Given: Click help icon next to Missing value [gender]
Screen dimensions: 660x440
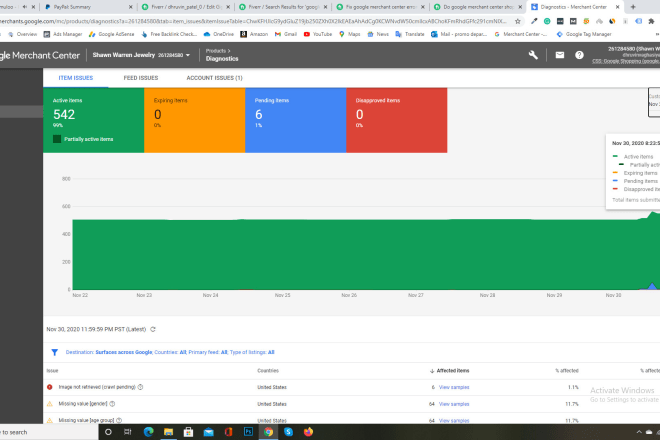Looking at the screenshot, I should (112, 404).
